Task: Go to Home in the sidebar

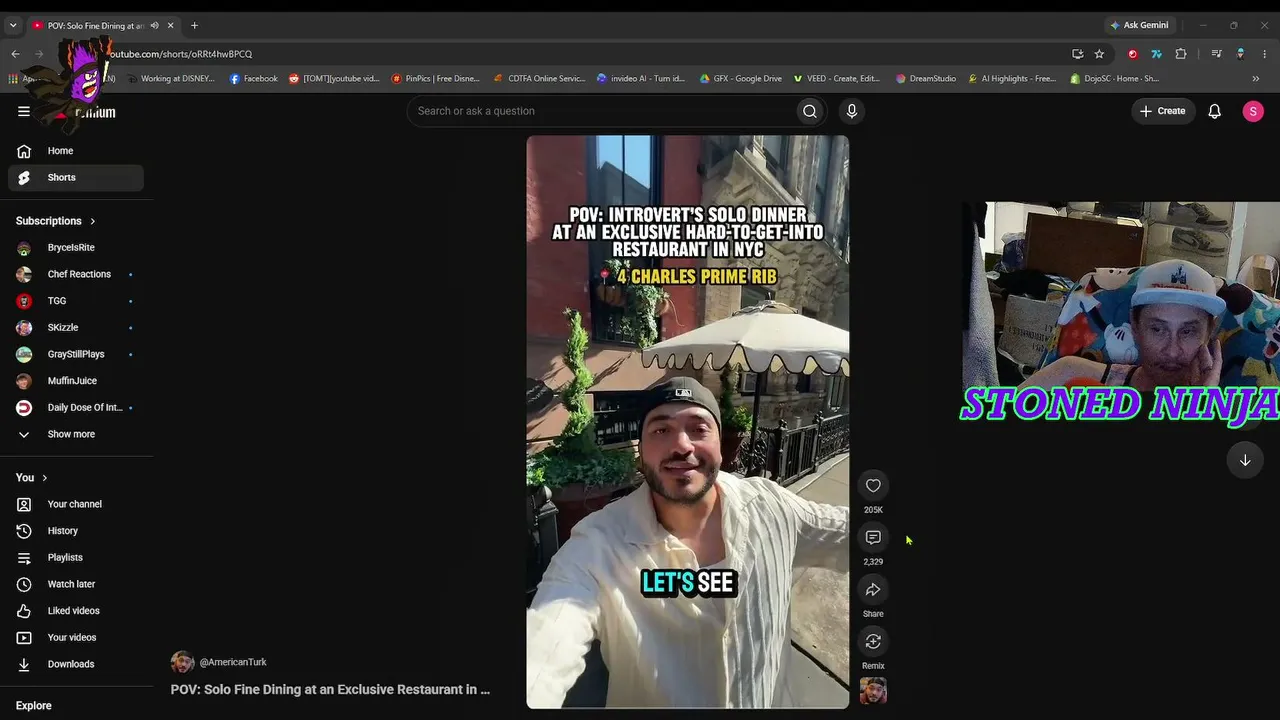Action: pyautogui.click(x=76, y=151)
